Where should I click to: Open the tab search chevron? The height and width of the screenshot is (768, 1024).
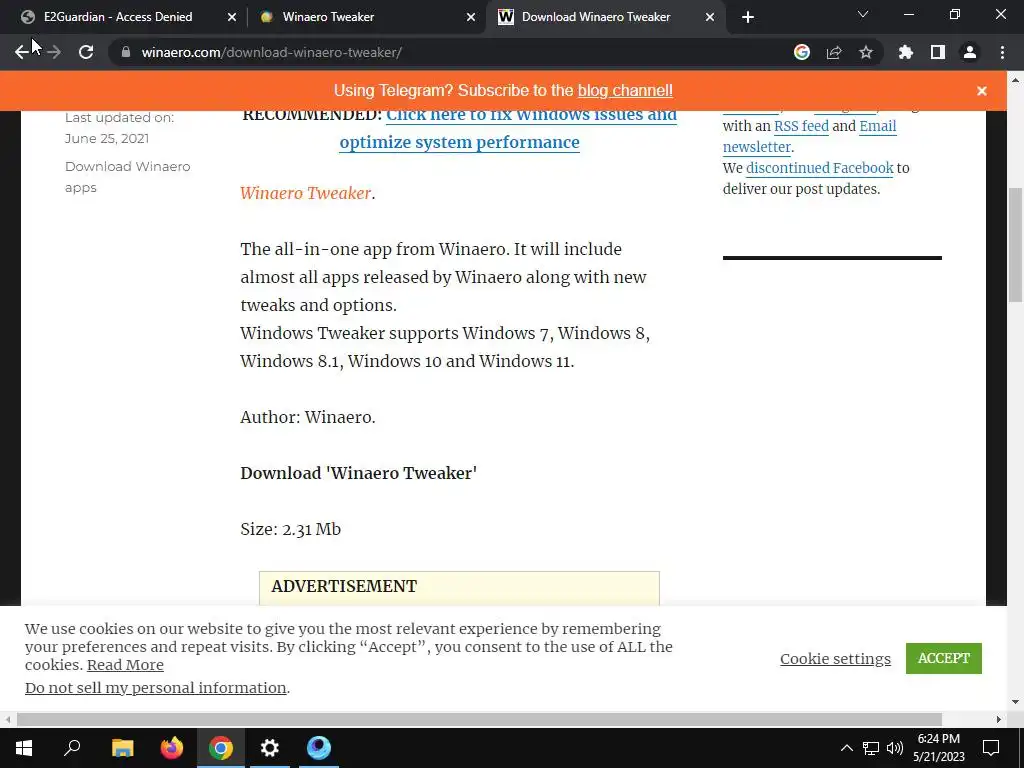[863, 14]
